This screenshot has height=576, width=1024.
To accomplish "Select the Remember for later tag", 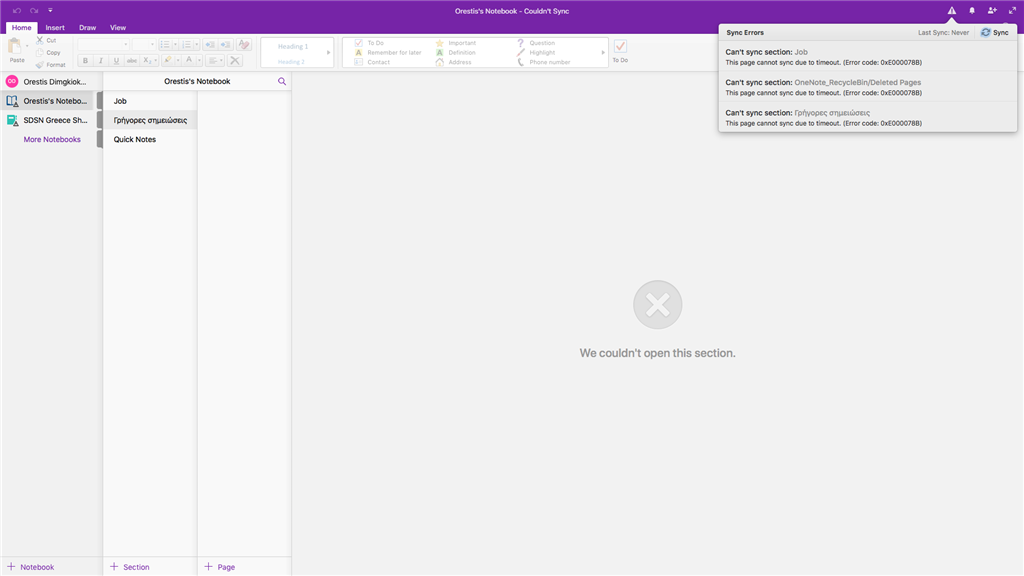I will [388, 52].
